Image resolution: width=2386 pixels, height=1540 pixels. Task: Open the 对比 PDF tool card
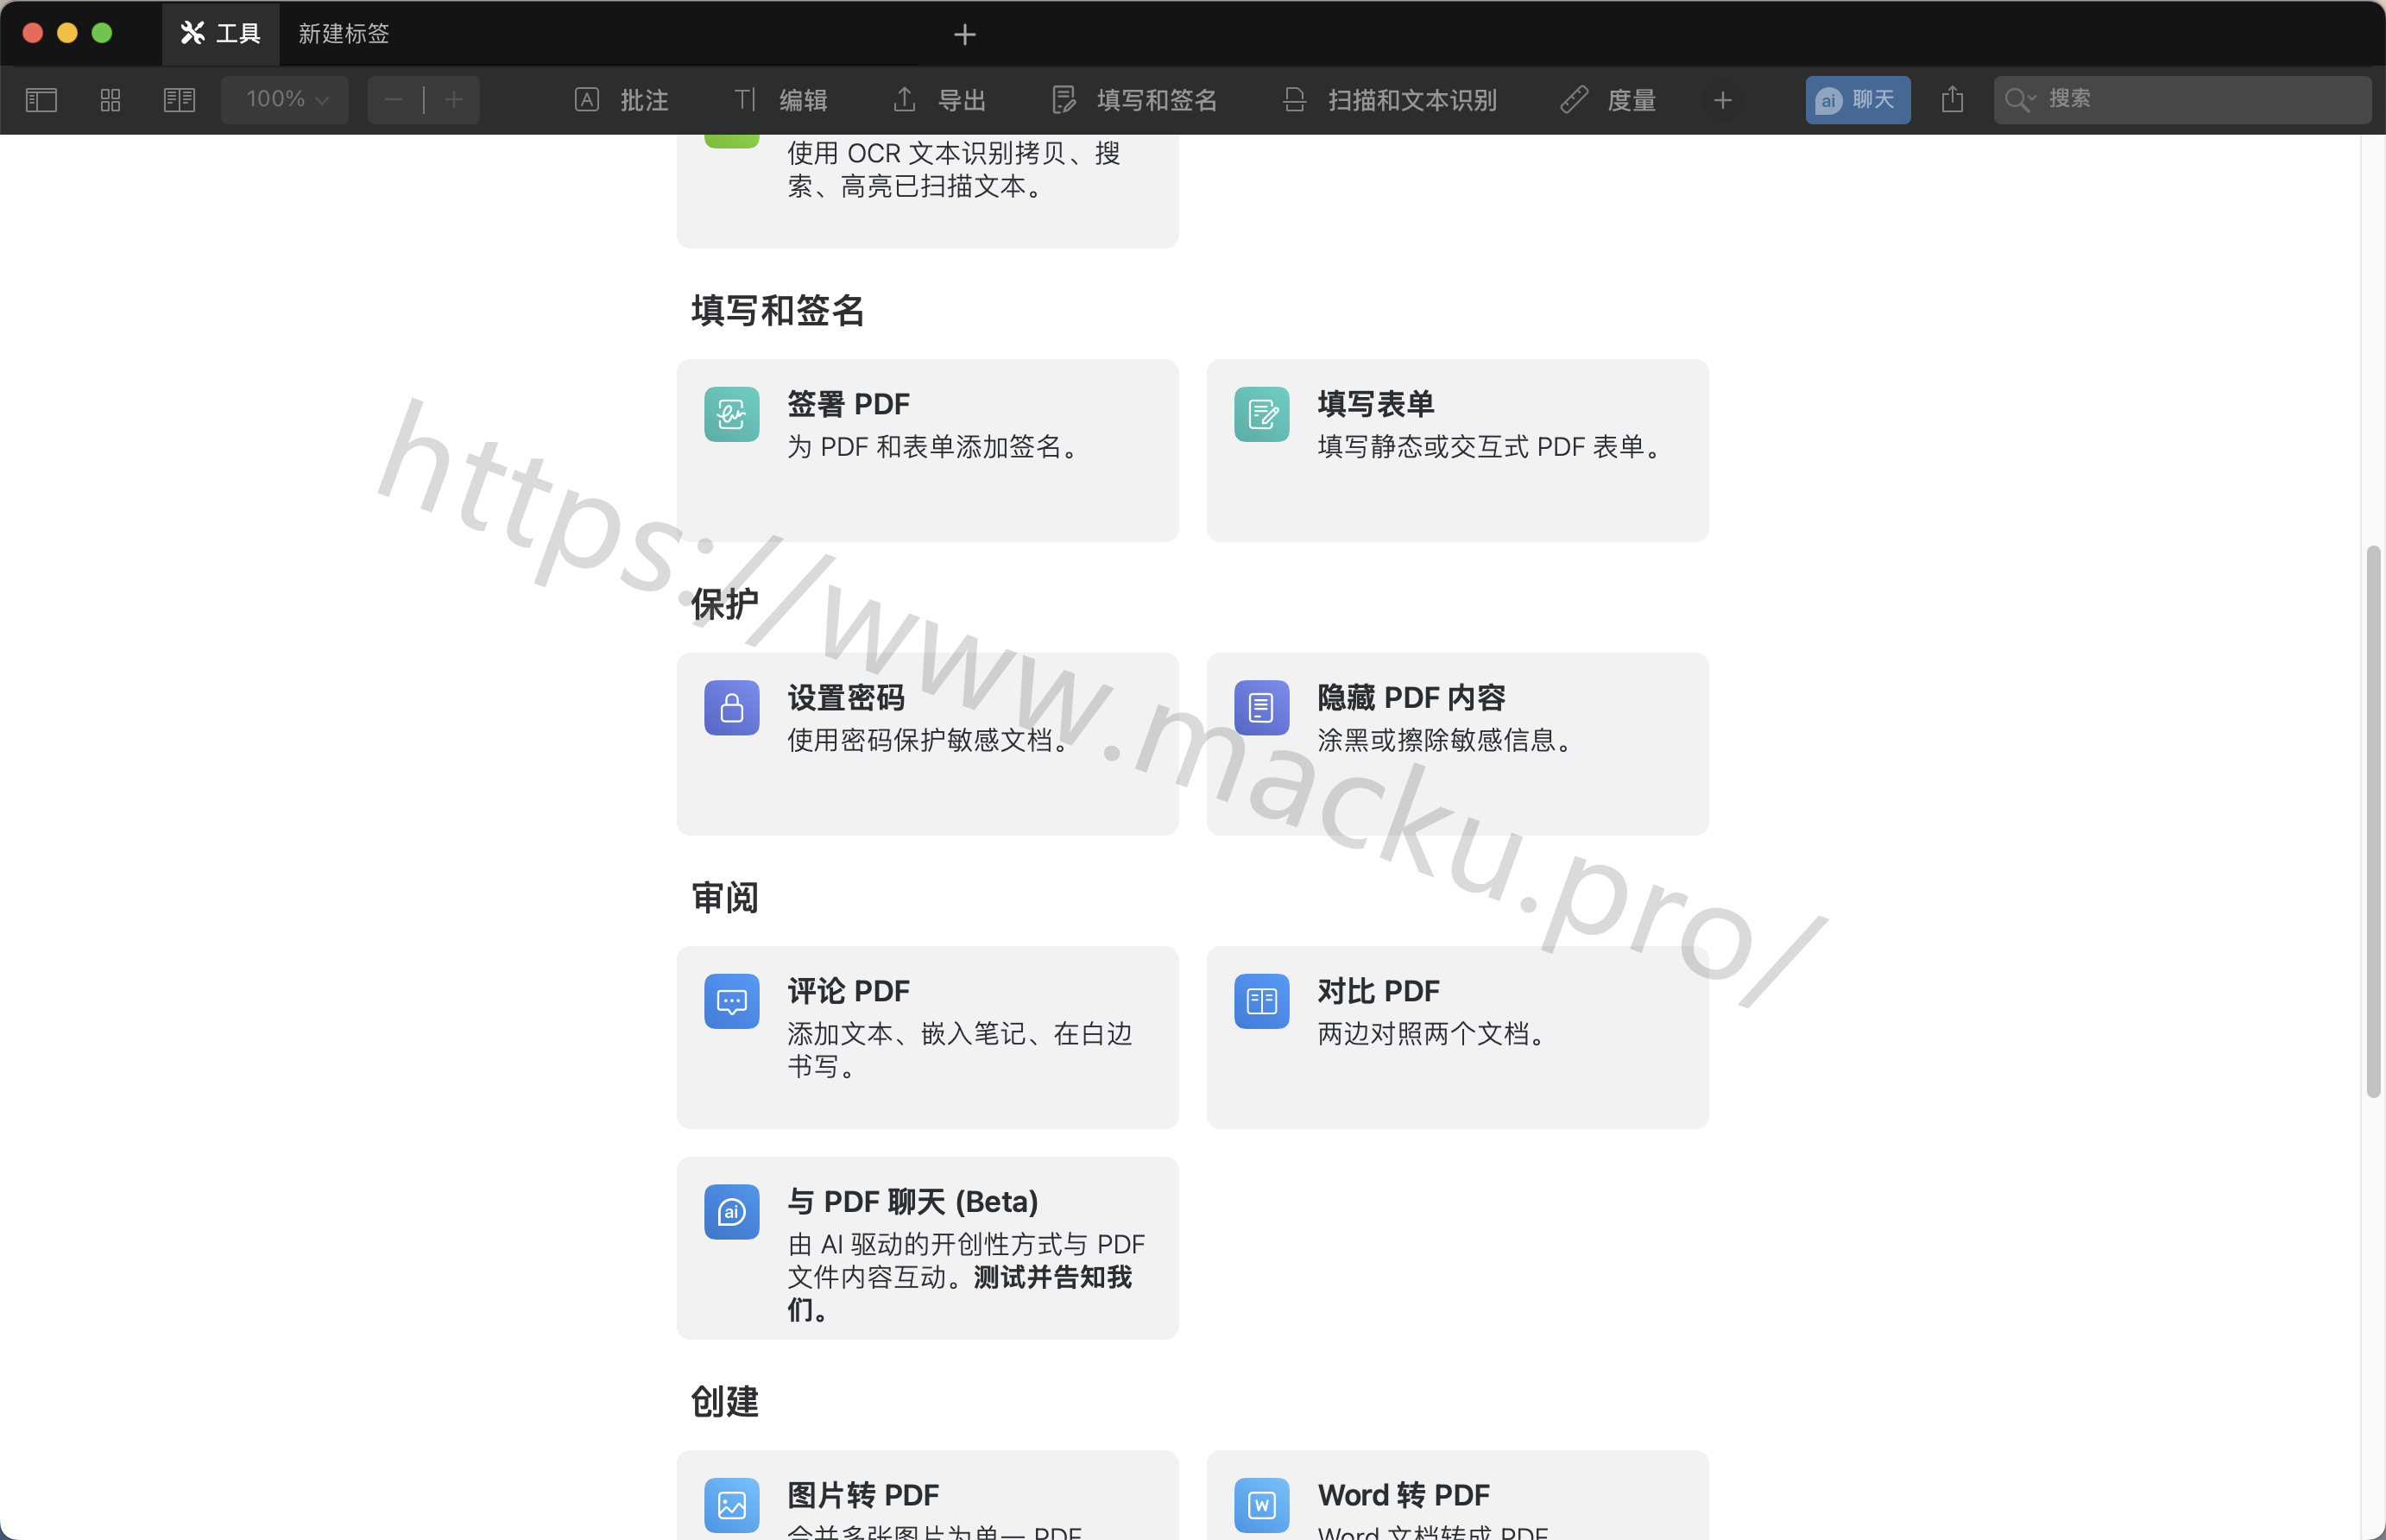click(1457, 1037)
